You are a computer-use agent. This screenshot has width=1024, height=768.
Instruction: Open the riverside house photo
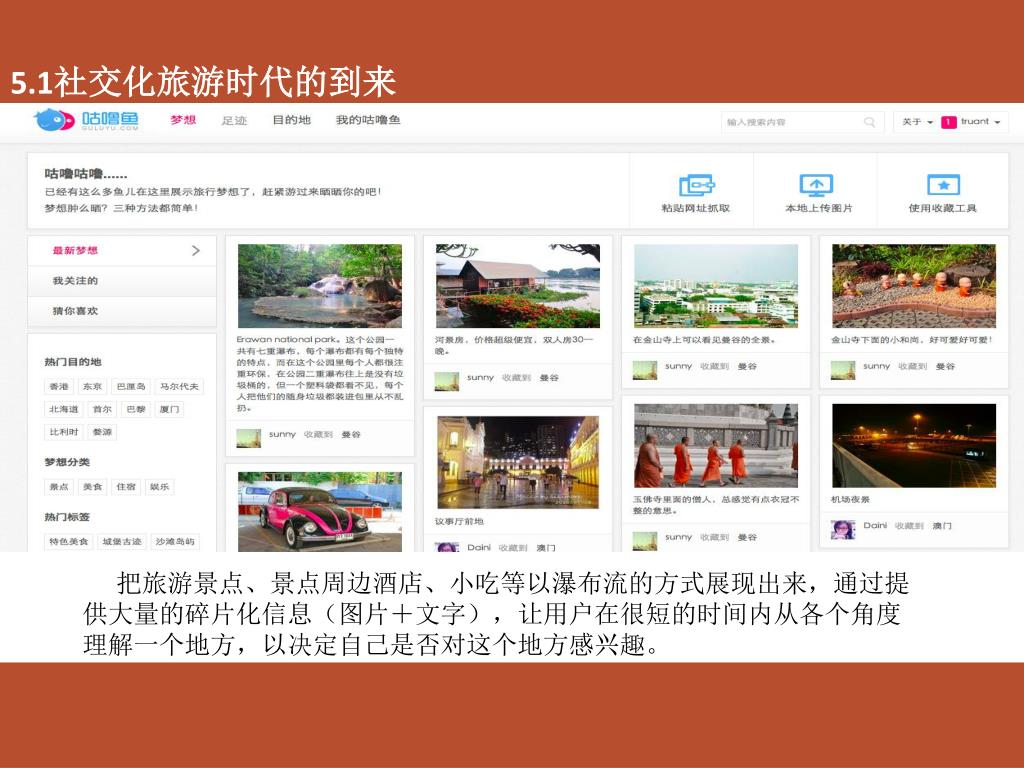pos(517,286)
